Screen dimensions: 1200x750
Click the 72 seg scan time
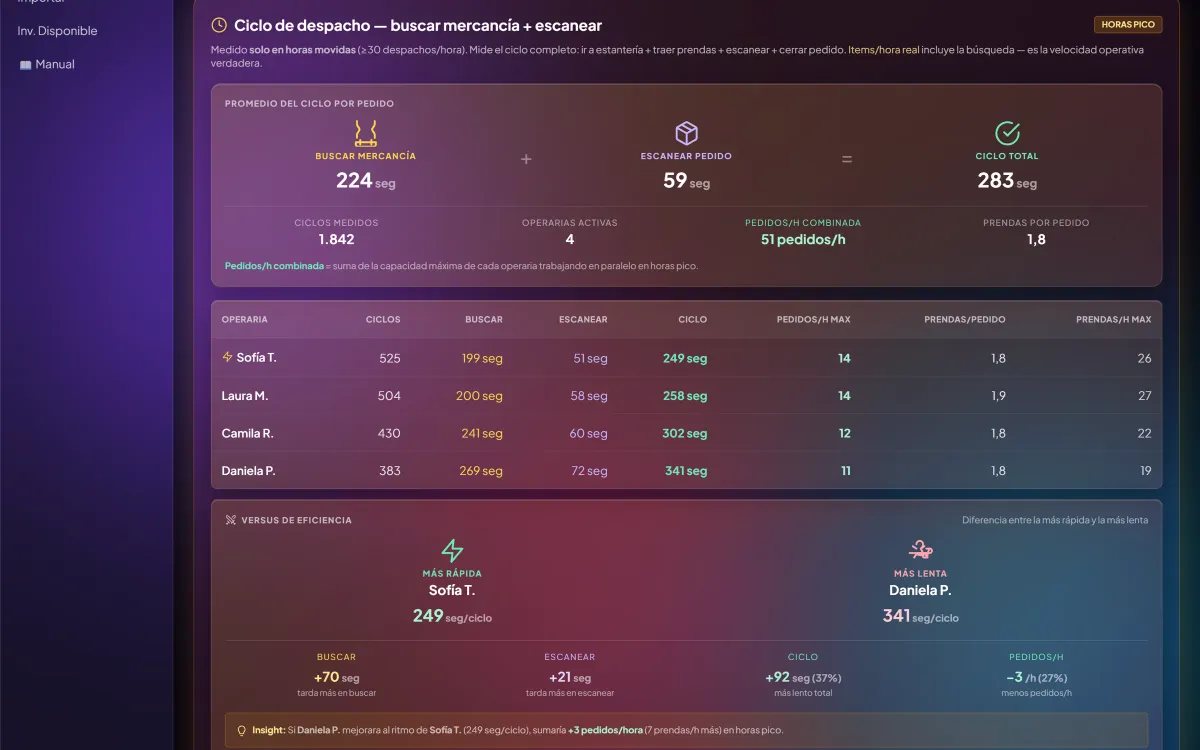point(590,471)
